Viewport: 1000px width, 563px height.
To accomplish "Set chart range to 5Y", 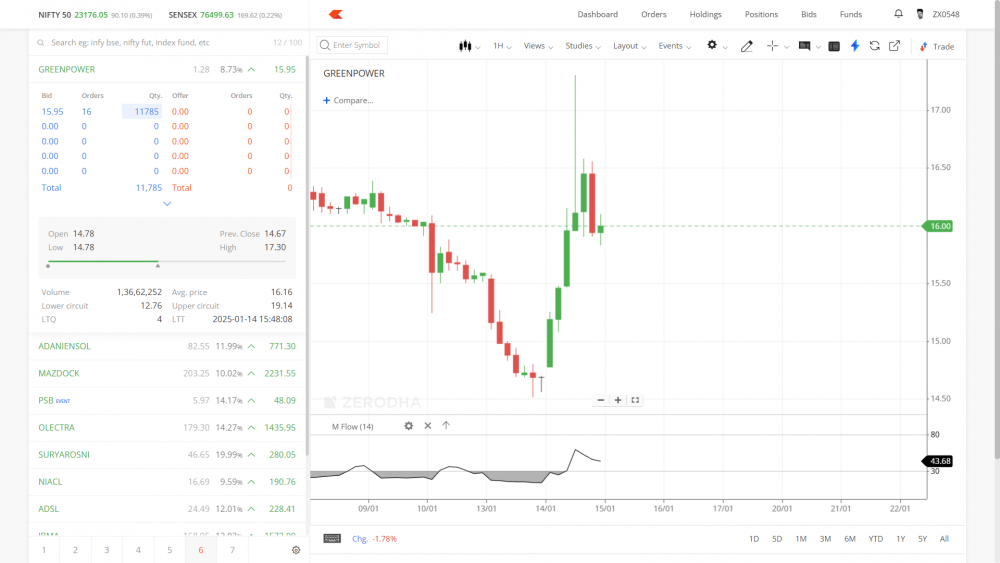I will tap(922, 539).
